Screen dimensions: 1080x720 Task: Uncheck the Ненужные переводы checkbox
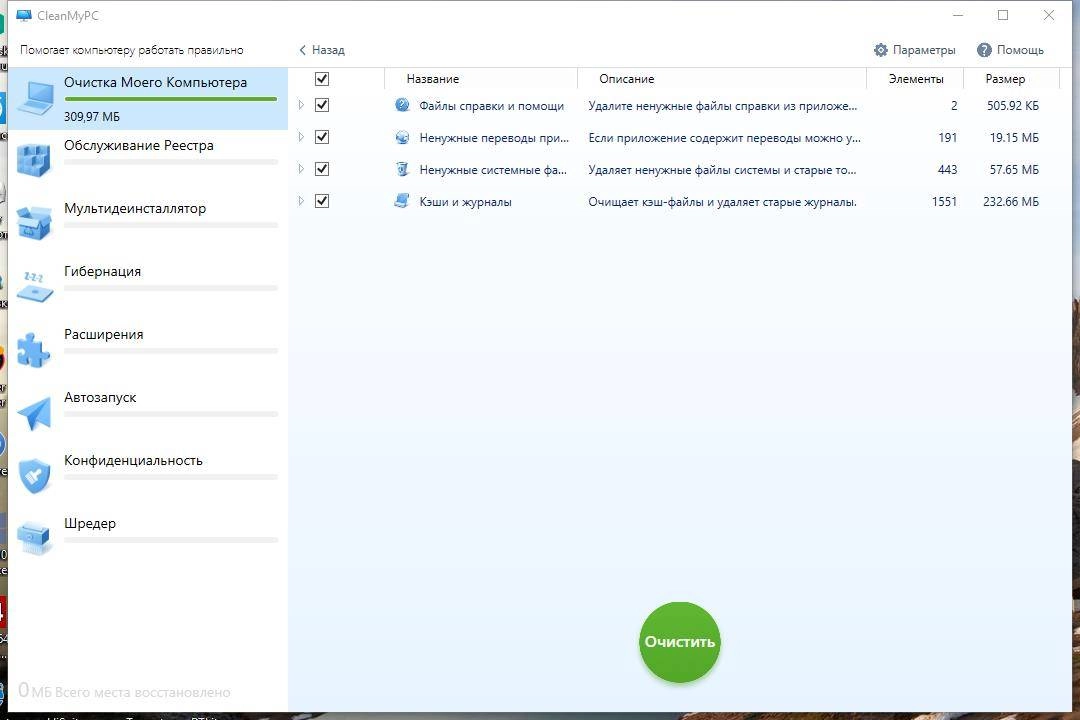coord(322,137)
